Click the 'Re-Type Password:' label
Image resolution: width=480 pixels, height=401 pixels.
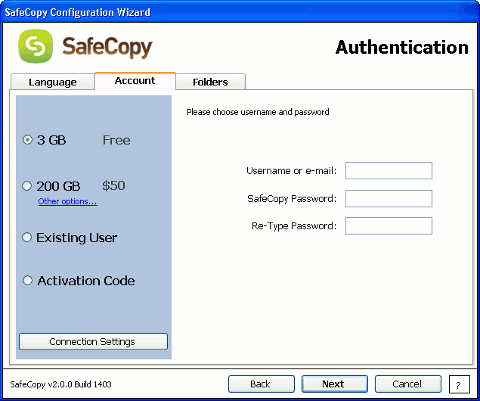pyautogui.click(x=294, y=226)
